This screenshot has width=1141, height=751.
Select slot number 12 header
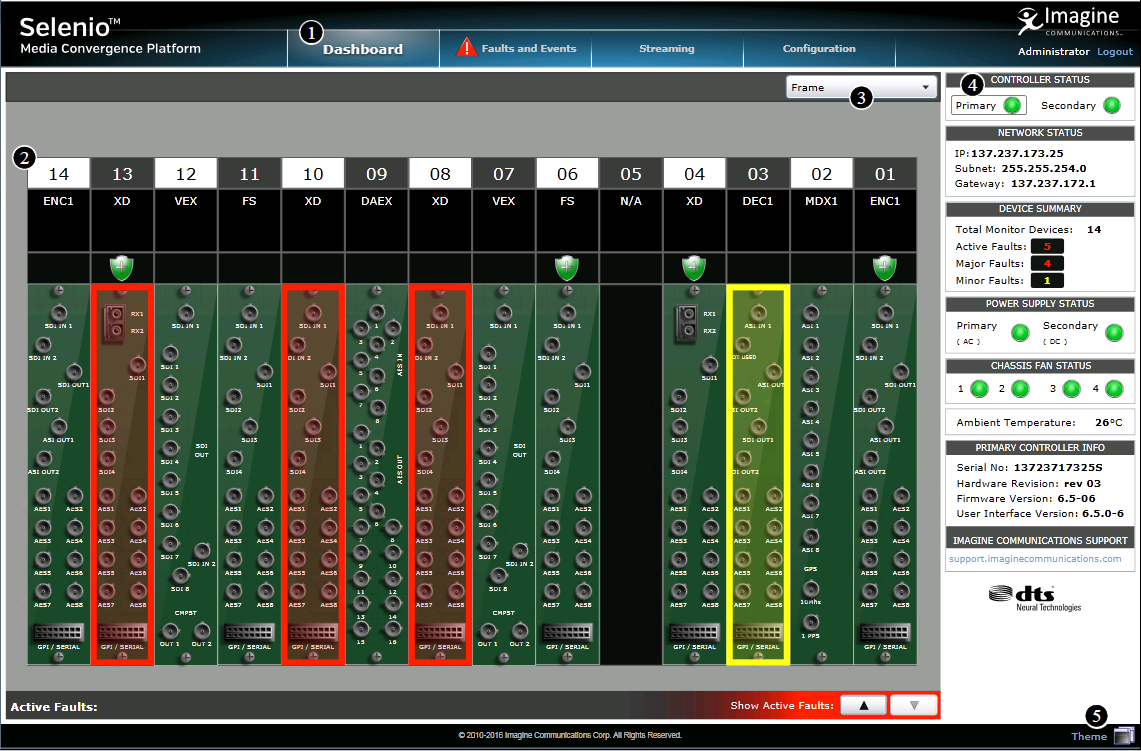(x=186, y=174)
